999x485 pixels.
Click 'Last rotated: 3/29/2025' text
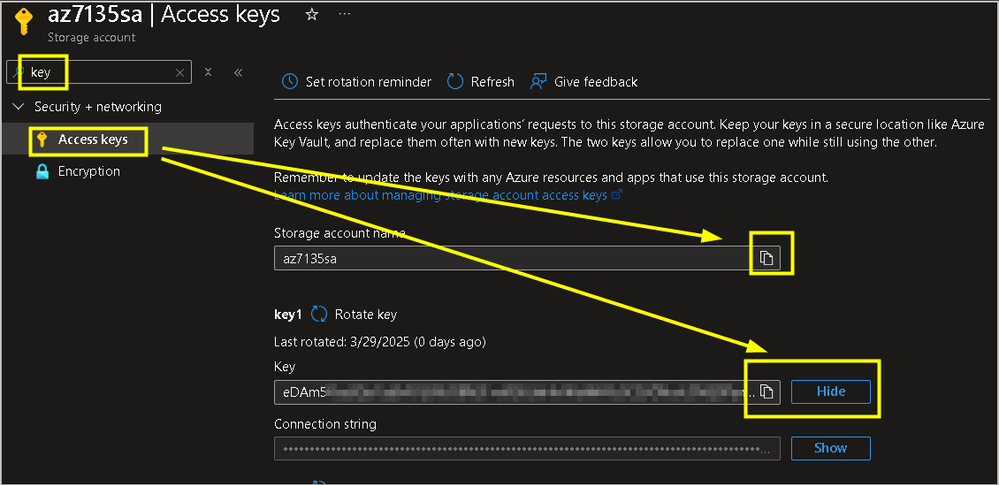pos(380,342)
